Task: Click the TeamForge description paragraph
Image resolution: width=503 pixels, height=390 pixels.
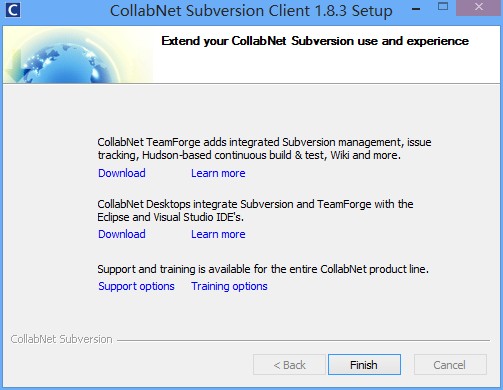Action: coord(264,149)
